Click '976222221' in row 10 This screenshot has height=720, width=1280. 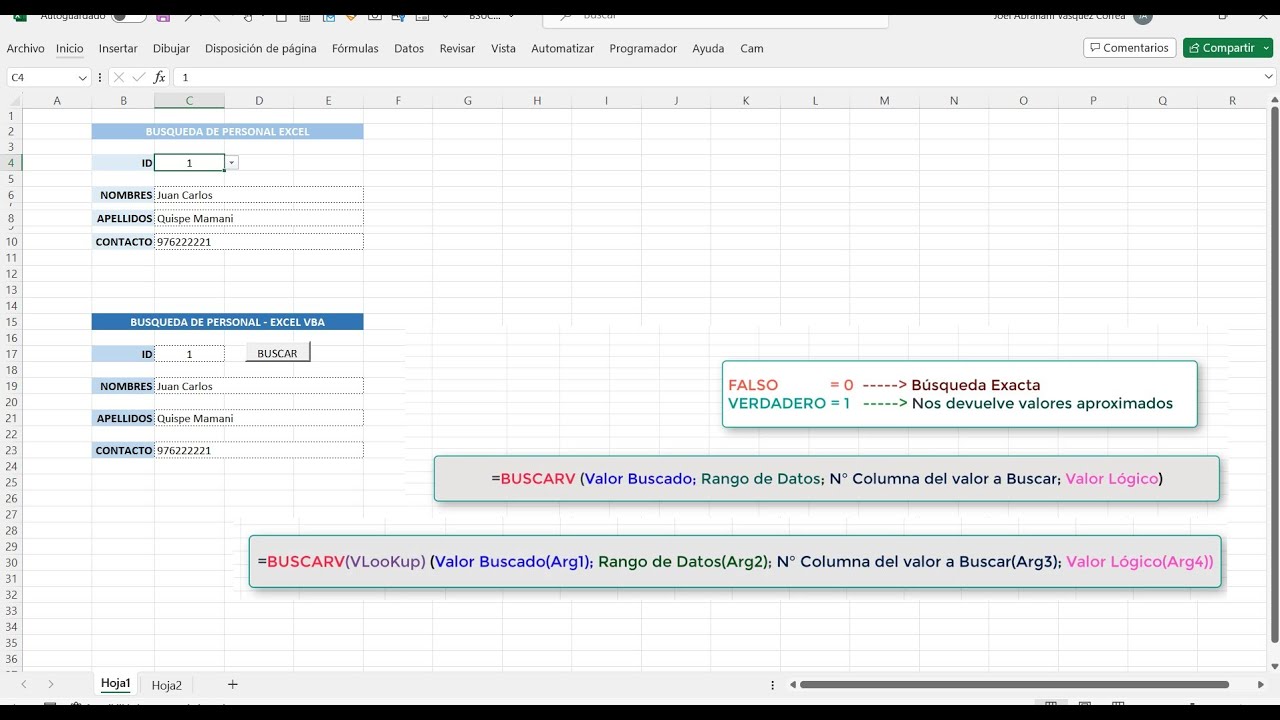(184, 242)
